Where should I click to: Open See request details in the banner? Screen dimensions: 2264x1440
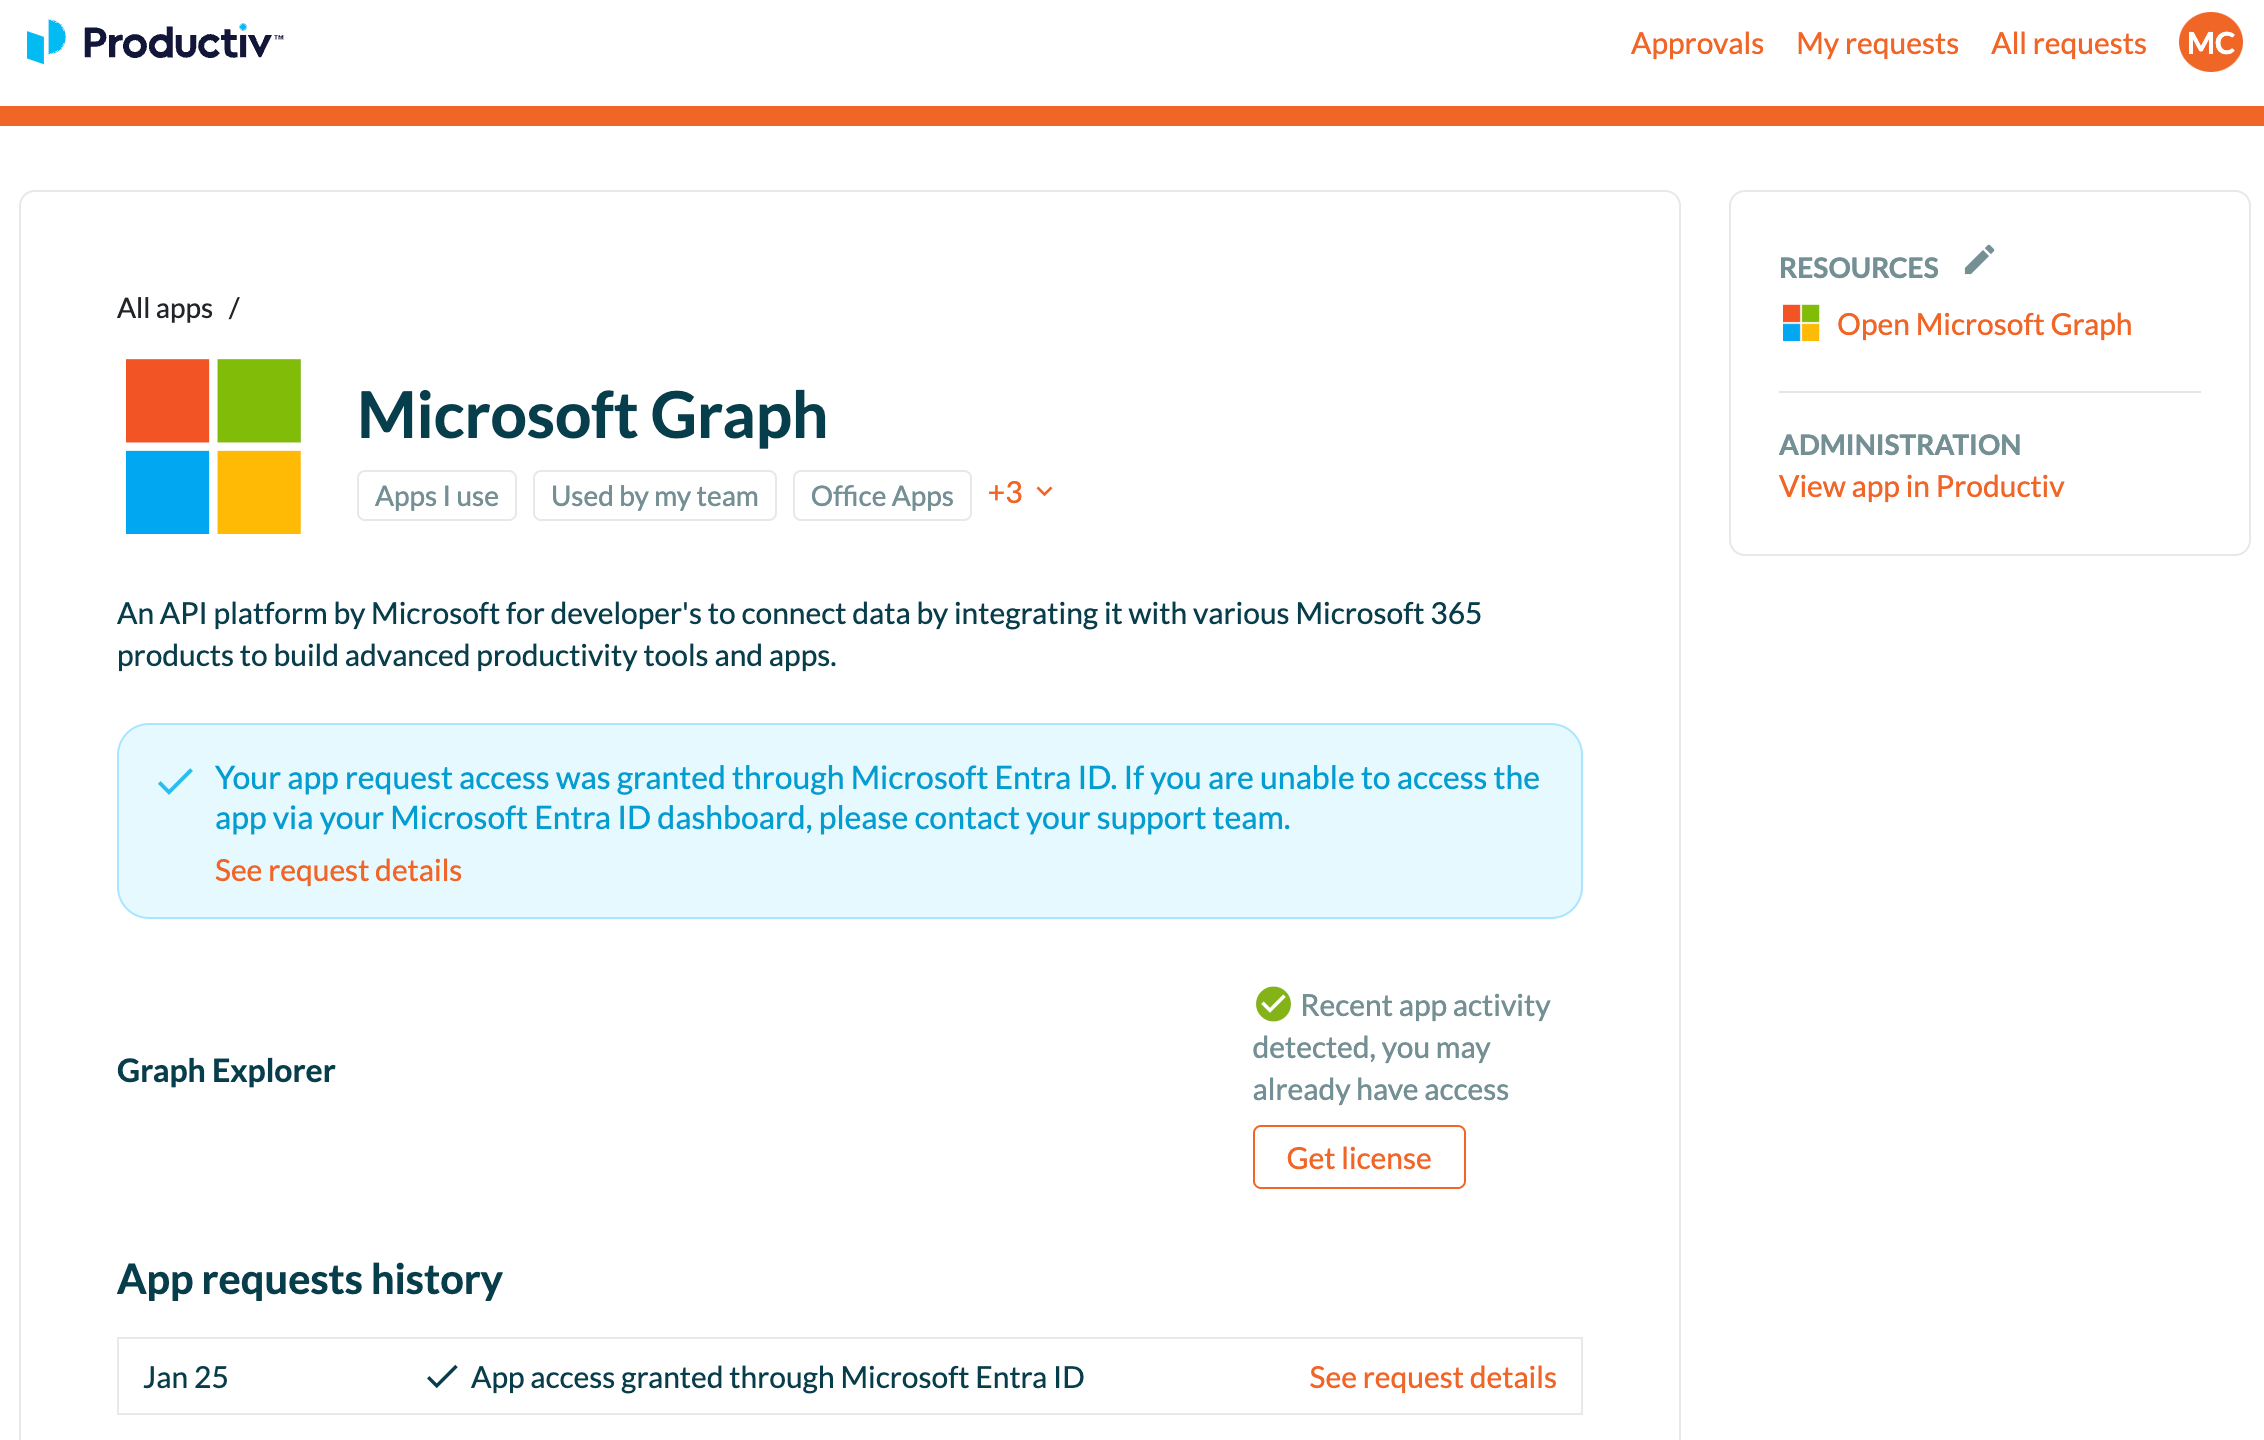click(338, 870)
